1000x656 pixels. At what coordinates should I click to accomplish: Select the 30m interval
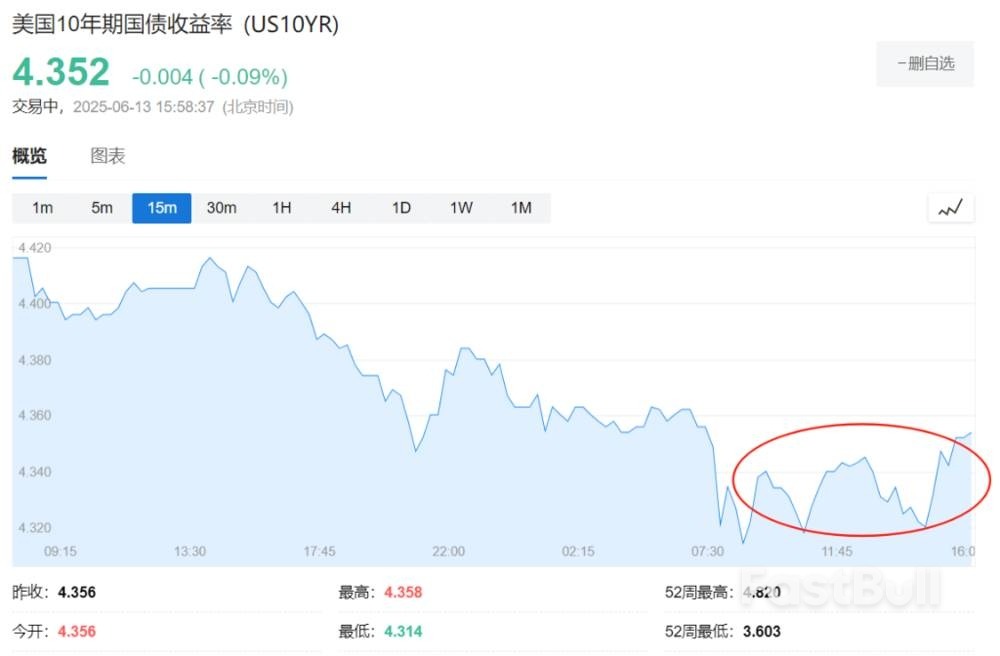click(x=220, y=207)
